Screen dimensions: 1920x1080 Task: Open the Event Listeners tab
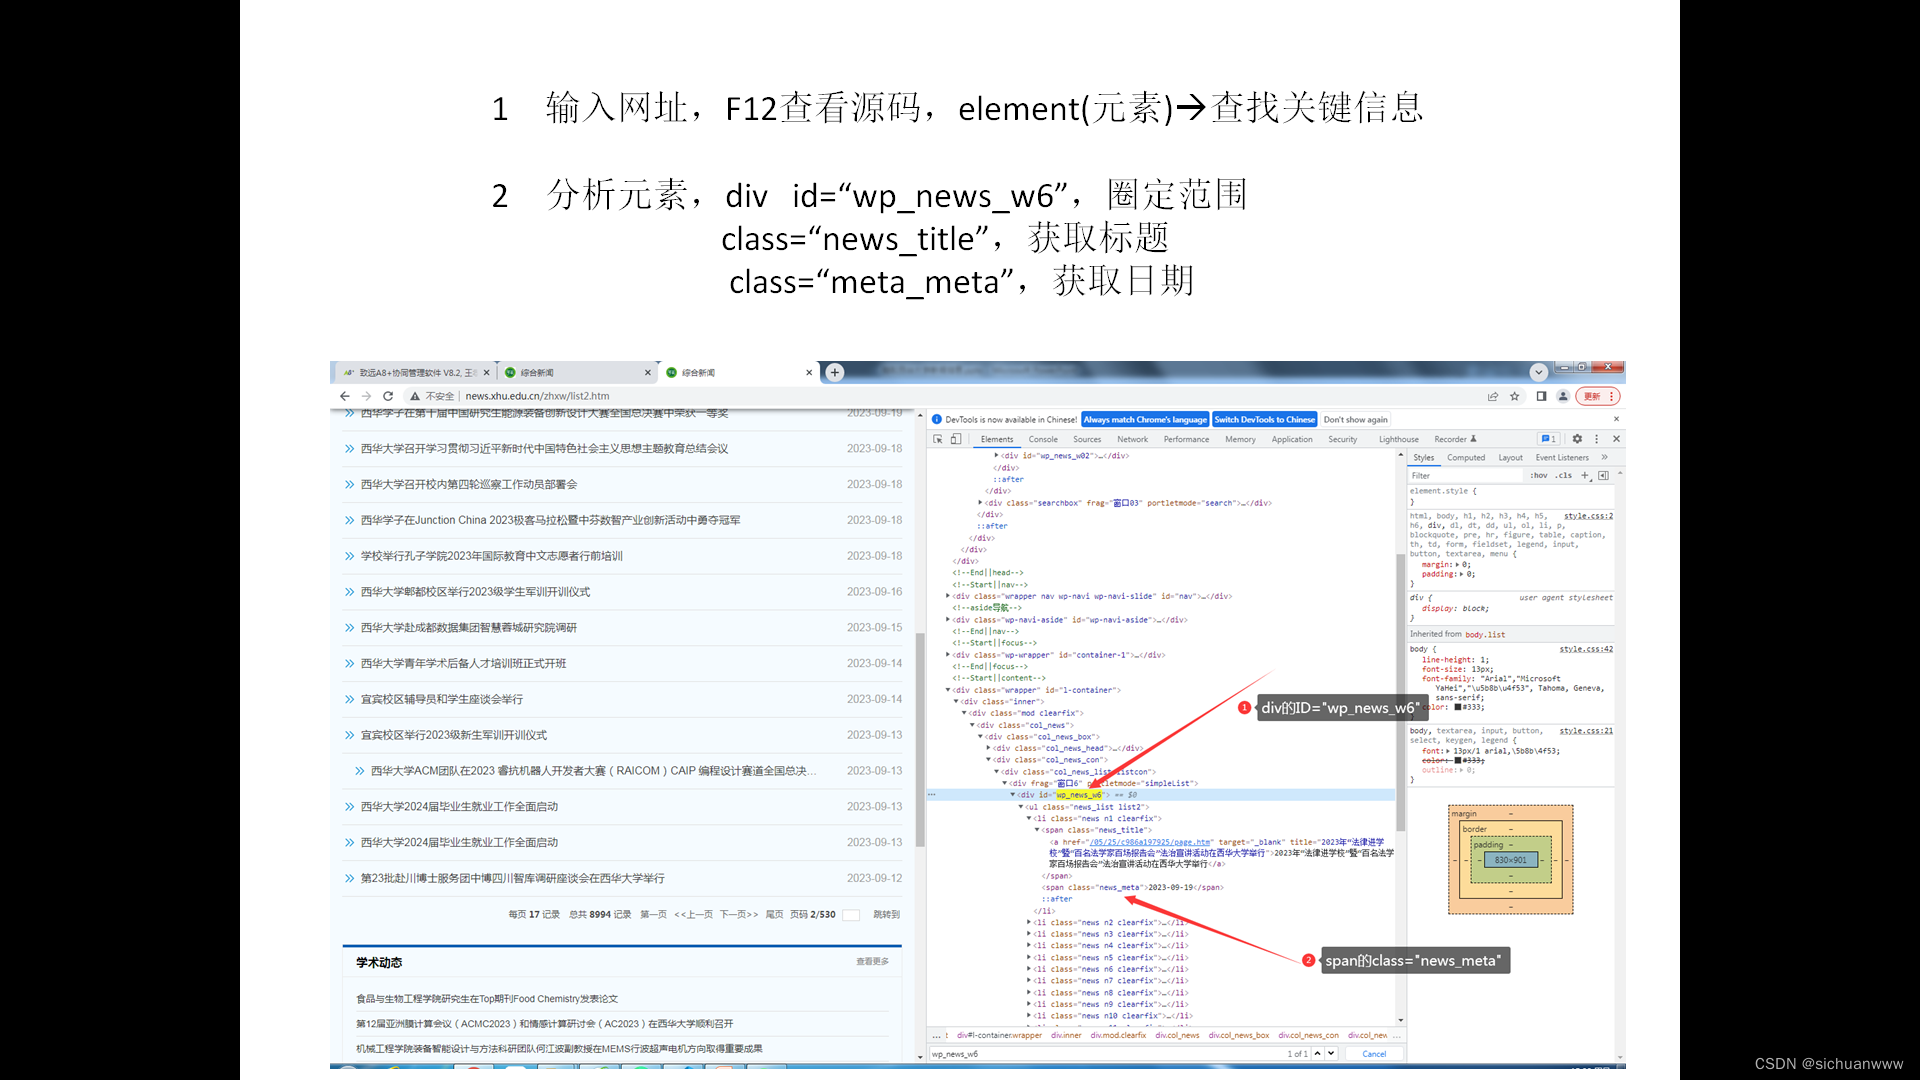tap(1562, 458)
